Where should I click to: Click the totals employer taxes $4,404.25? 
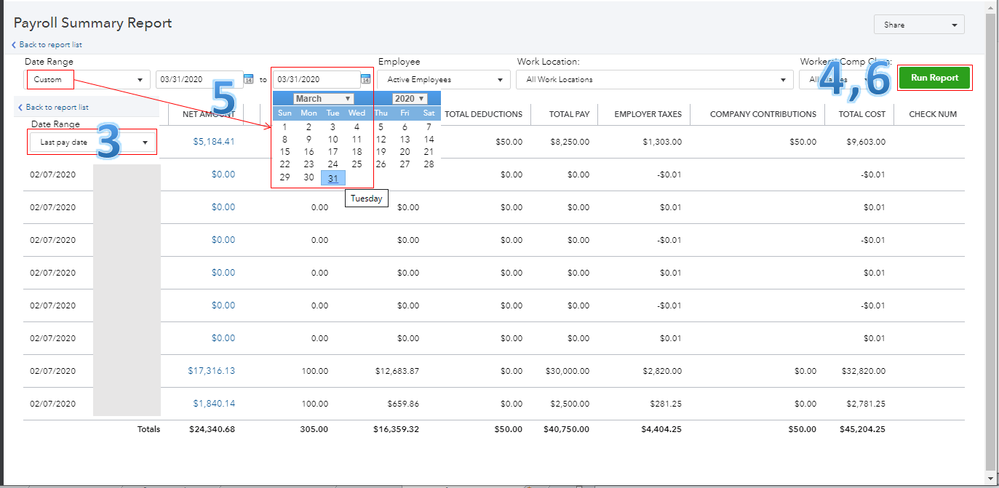[661, 429]
